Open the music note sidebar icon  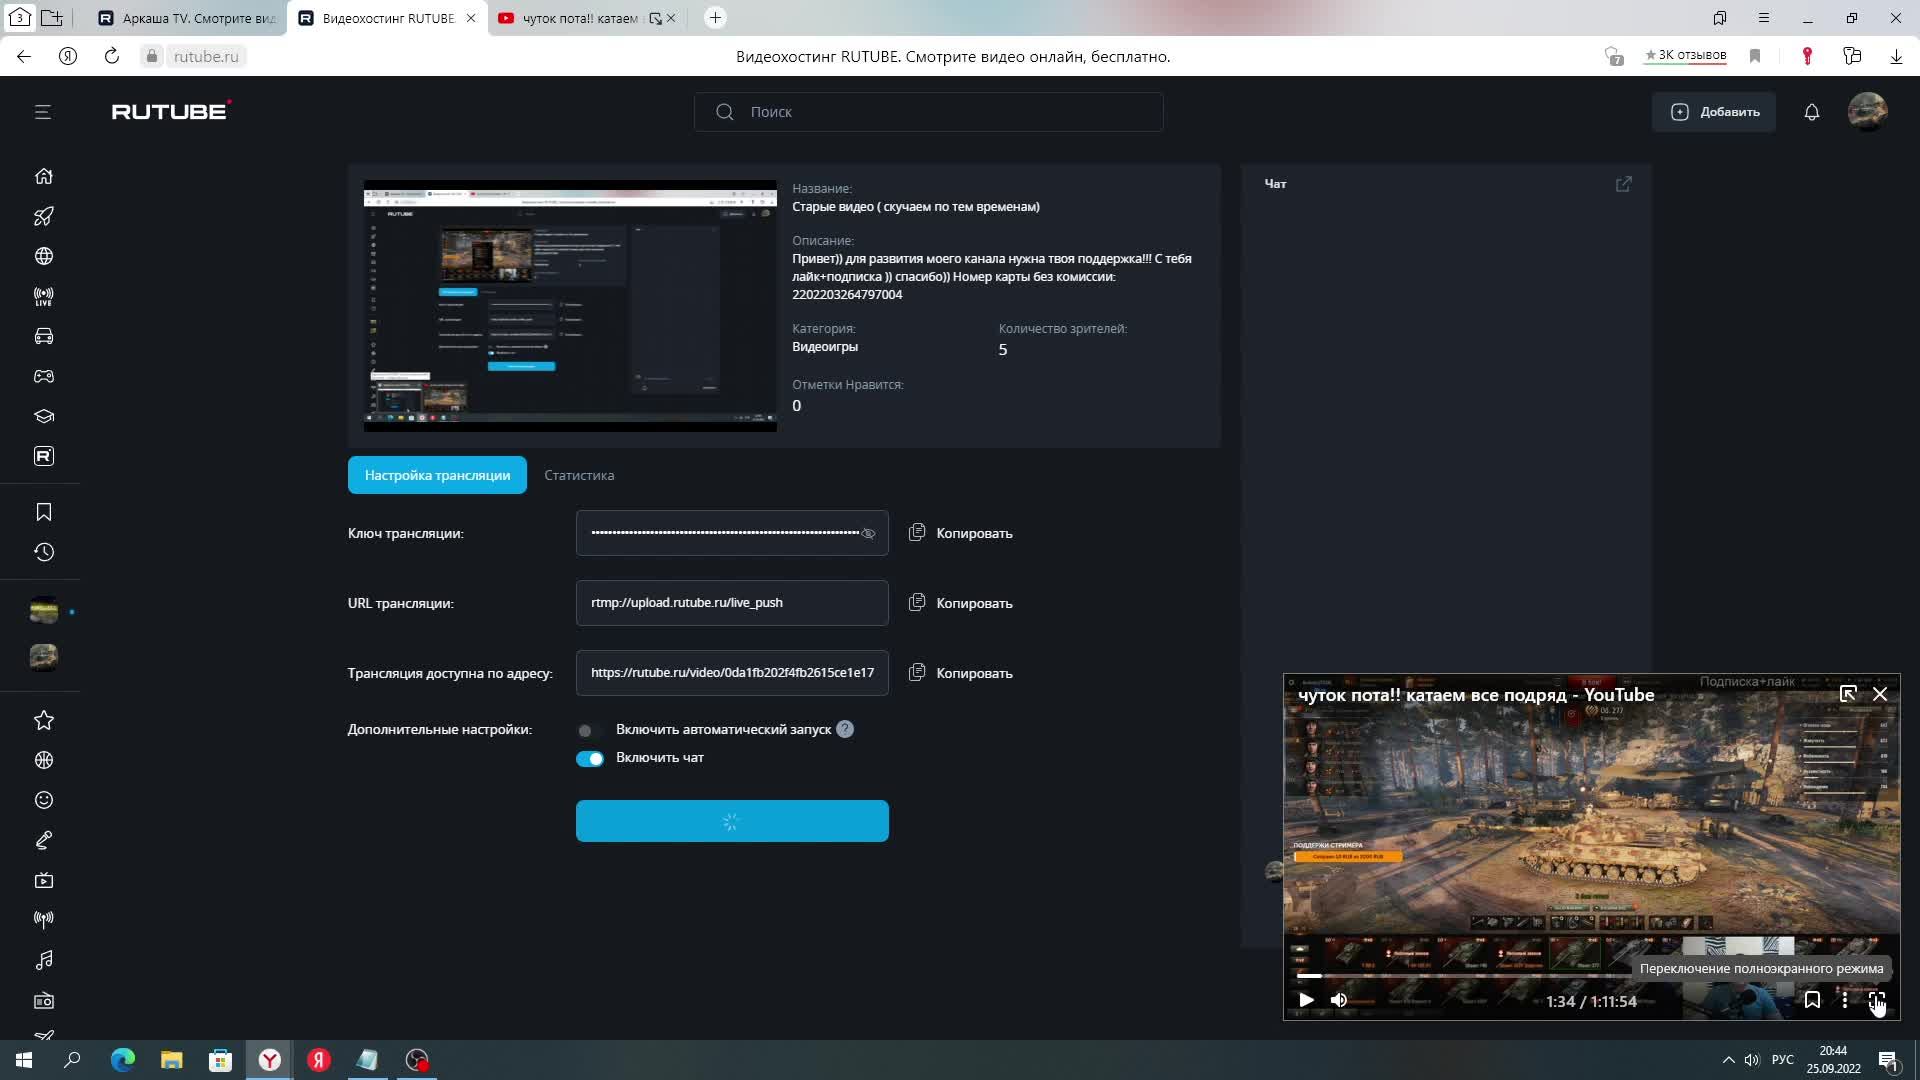44,960
